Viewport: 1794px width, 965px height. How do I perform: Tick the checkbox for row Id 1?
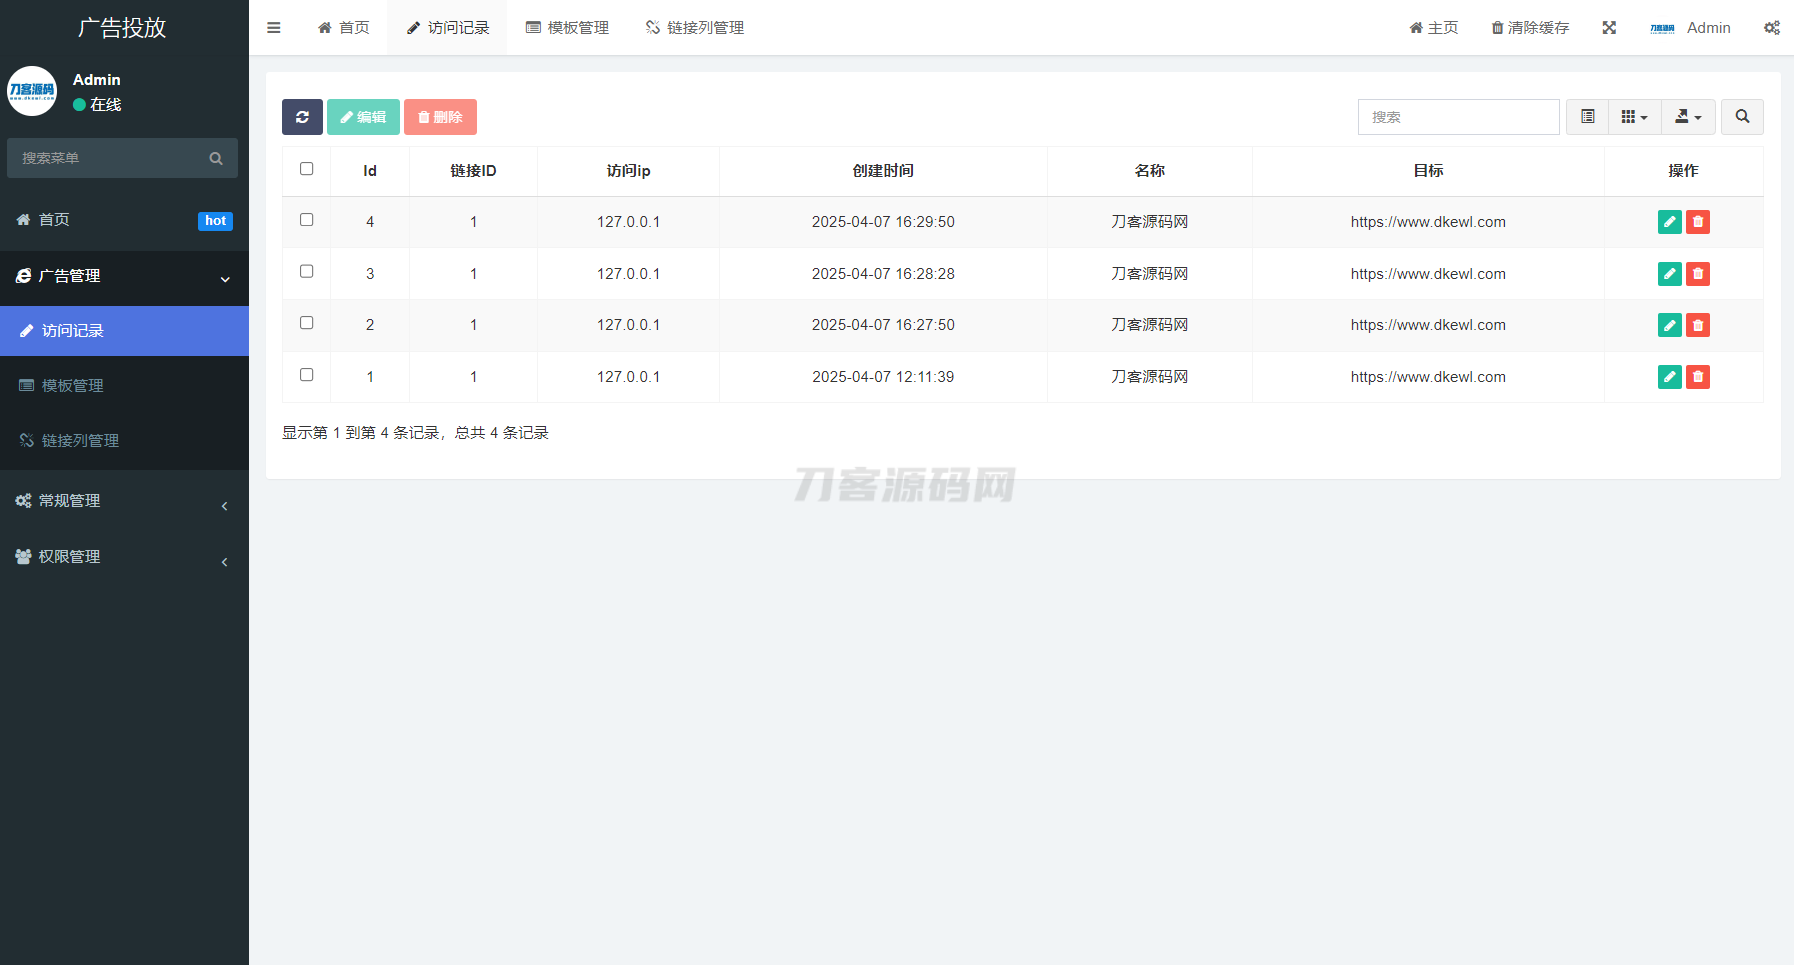(307, 375)
